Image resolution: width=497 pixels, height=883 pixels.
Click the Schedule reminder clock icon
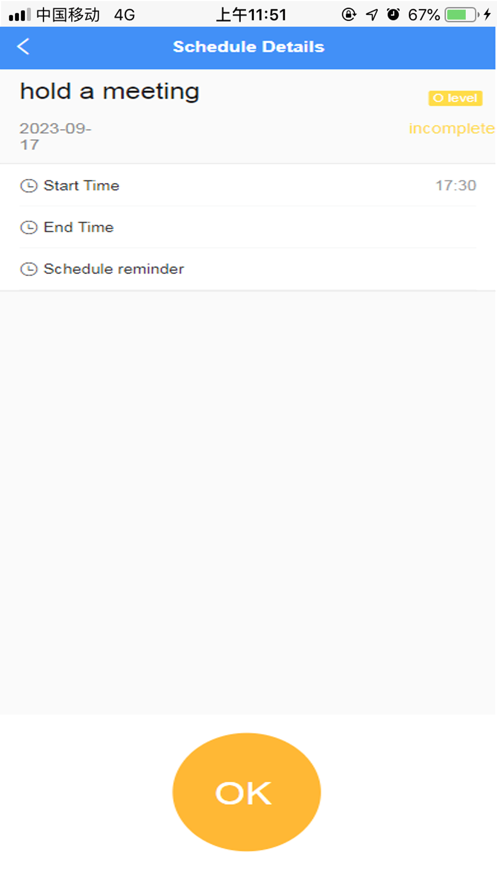(29, 269)
